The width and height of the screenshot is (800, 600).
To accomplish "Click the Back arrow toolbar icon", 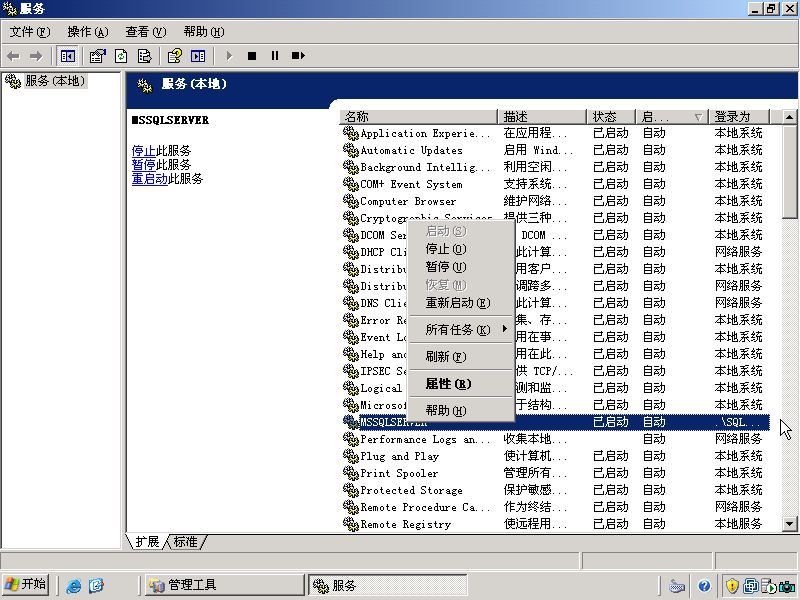I will (x=13, y=56).
